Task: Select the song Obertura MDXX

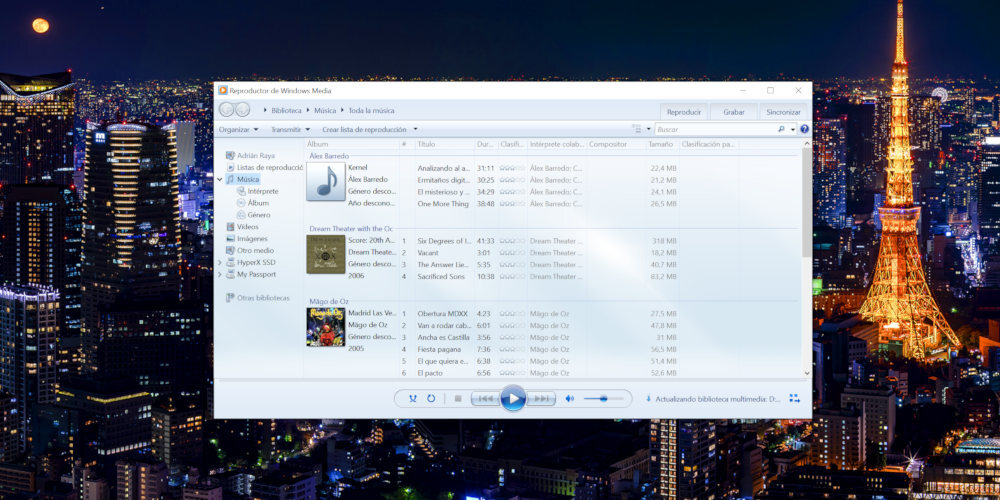Action: [x=442, y=314]
